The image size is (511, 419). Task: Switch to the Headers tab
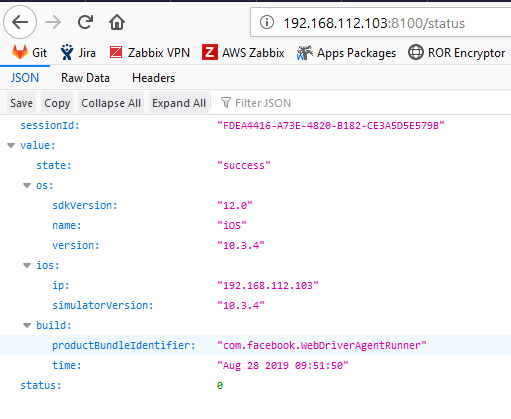(x=153, y=78)
